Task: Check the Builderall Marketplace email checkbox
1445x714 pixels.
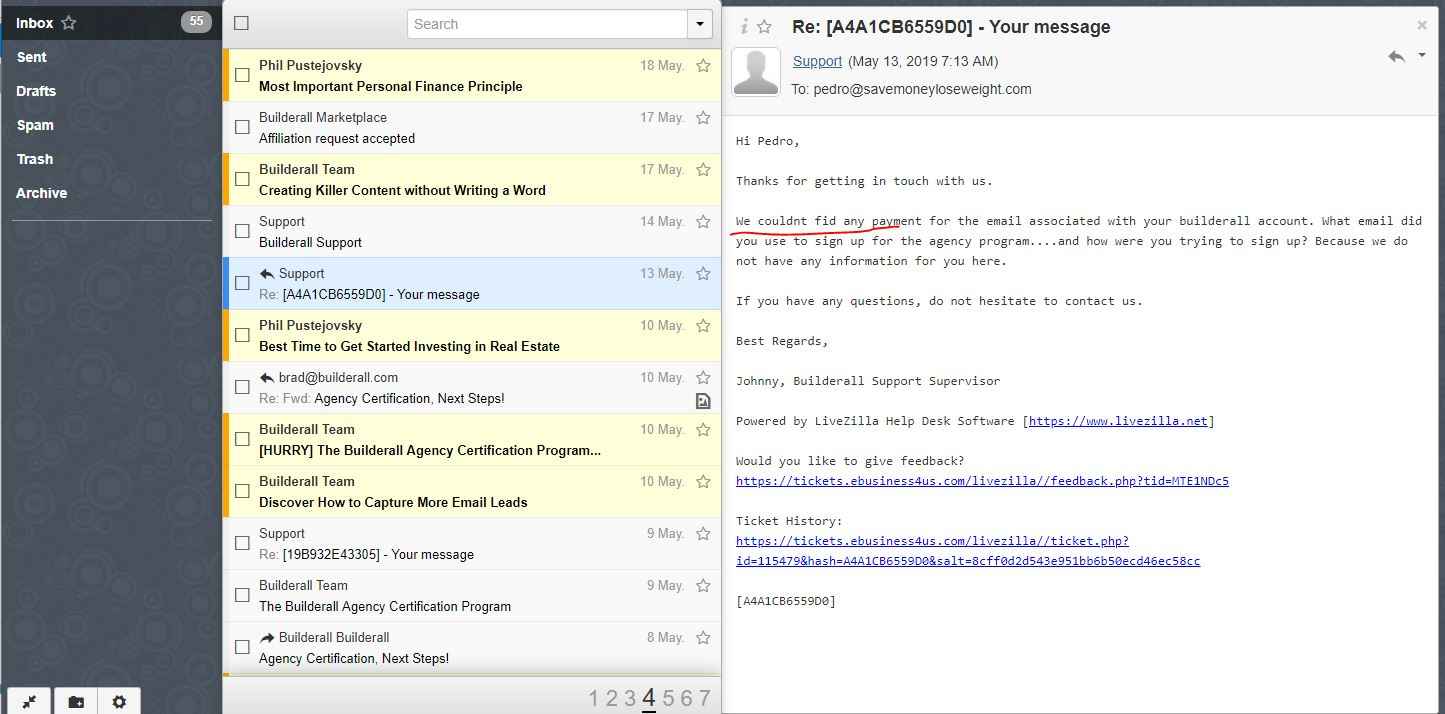Action: (242, 127)
